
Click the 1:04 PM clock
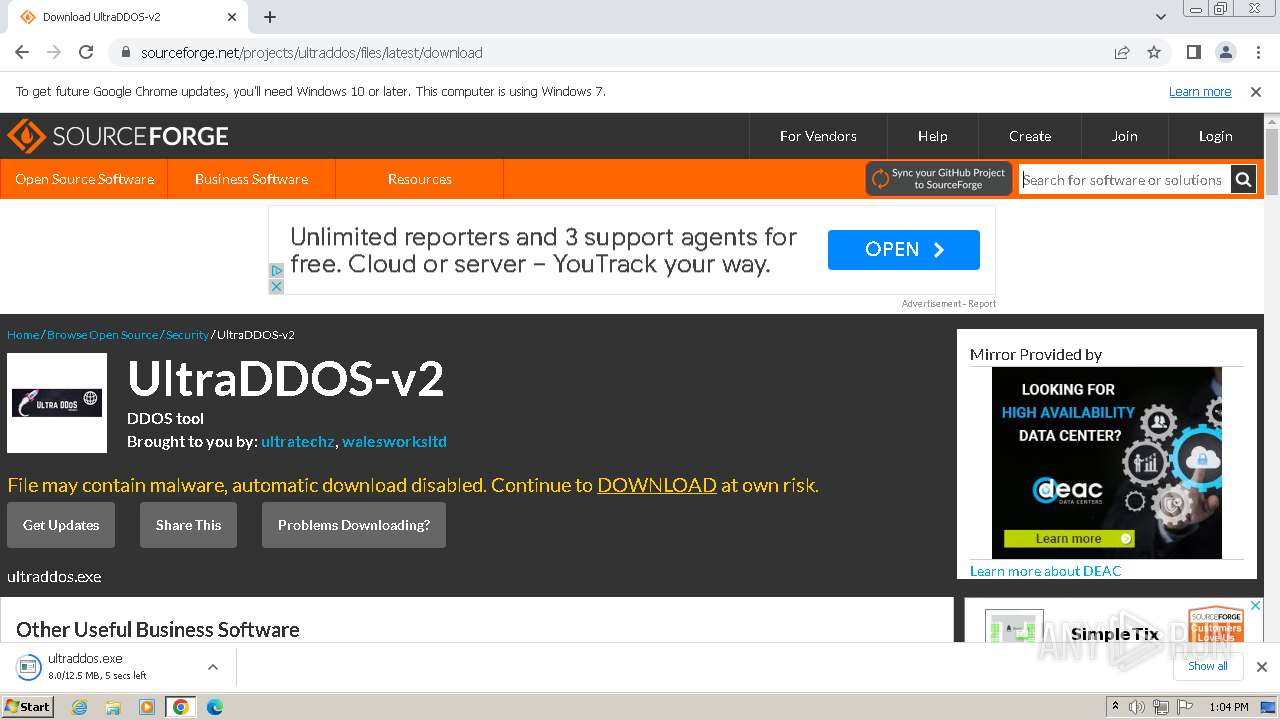tap(1229, 707)
